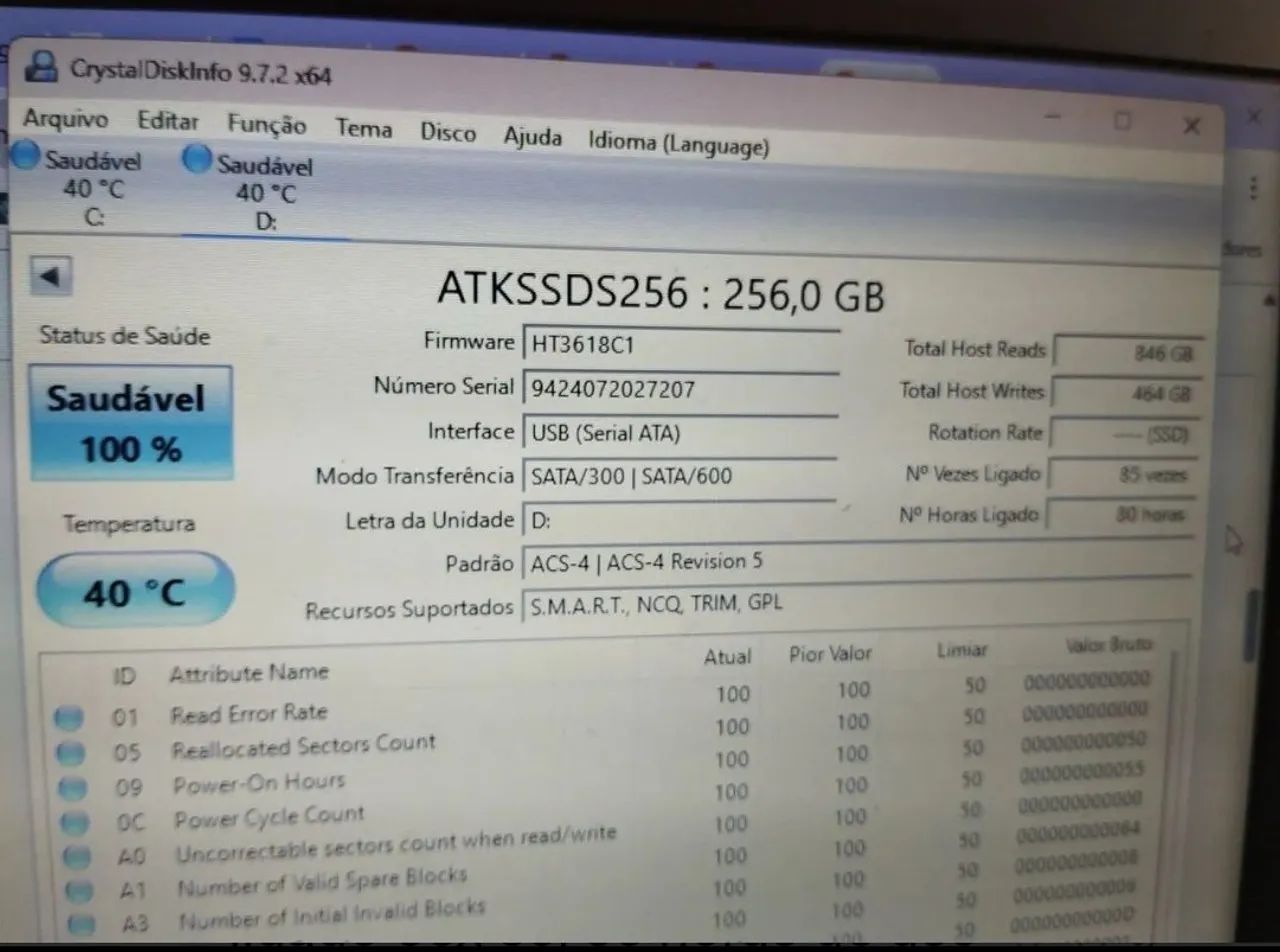Click the status icon for attribute A1
The image size is (1280, 952).
click(x=79, y=890)
